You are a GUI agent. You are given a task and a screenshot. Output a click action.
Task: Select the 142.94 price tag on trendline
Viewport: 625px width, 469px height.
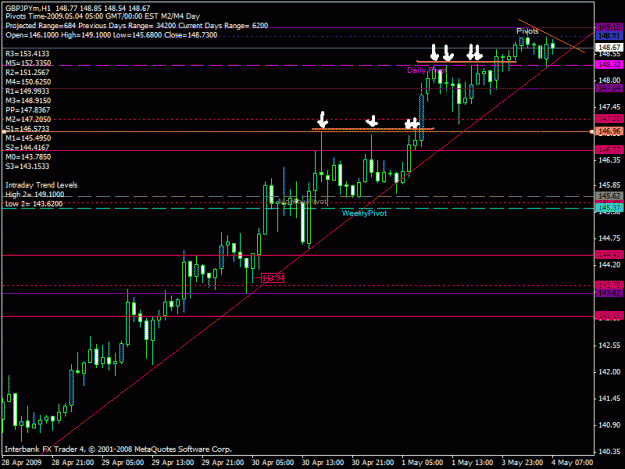pos(273,278)
